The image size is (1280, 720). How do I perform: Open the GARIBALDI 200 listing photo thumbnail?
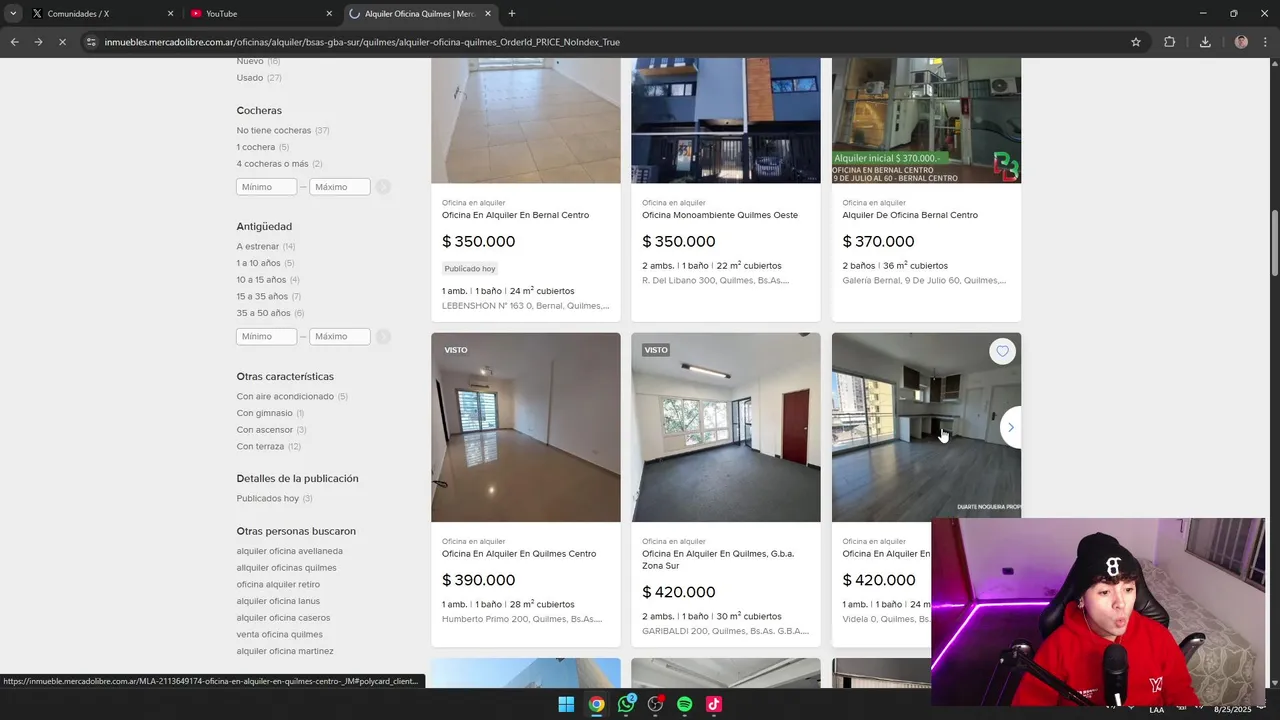click(726, 427)
